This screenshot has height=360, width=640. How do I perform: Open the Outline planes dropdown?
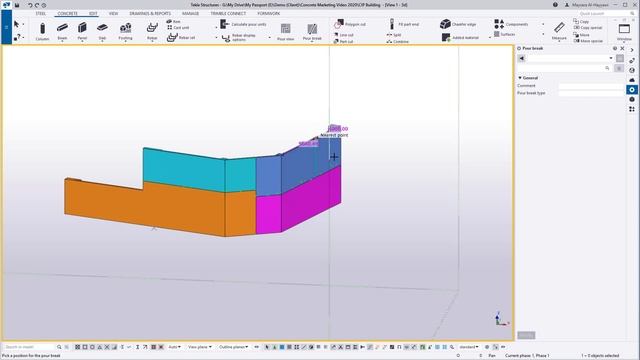pos(233,347)
